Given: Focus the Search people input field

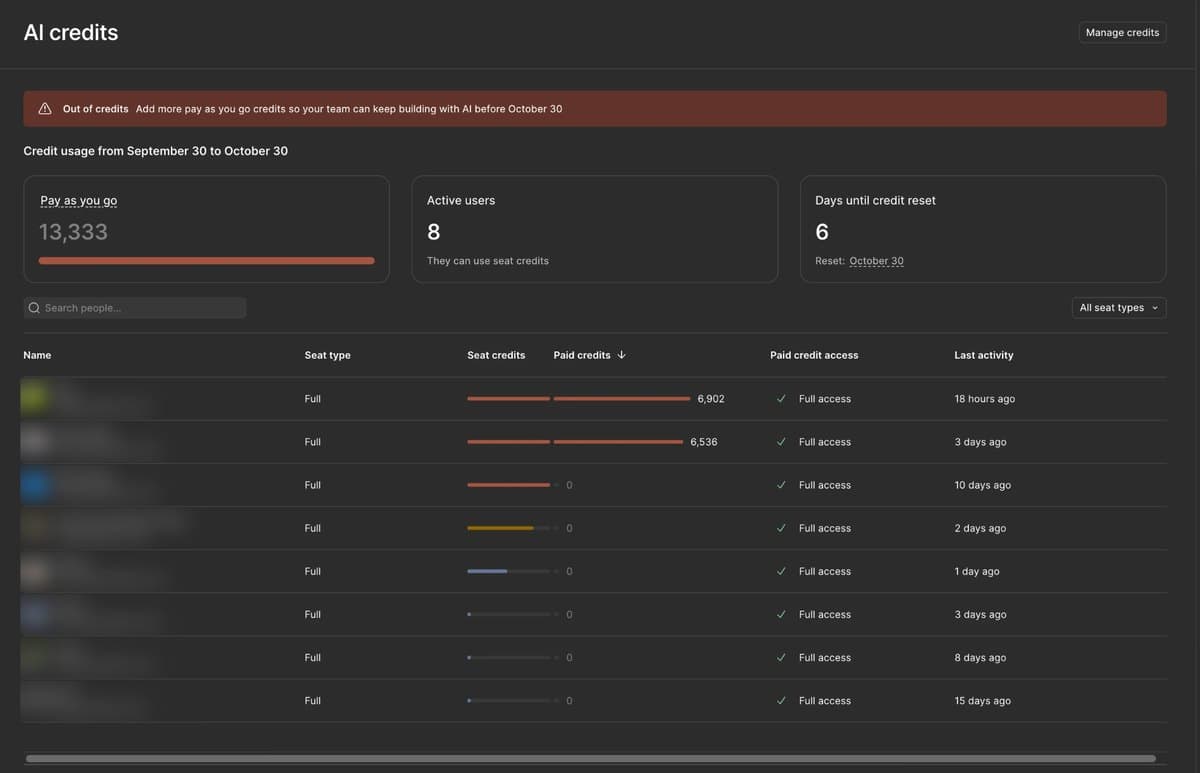Looking at the screenshot, I should pyautogui.click(x=135, y=308).
